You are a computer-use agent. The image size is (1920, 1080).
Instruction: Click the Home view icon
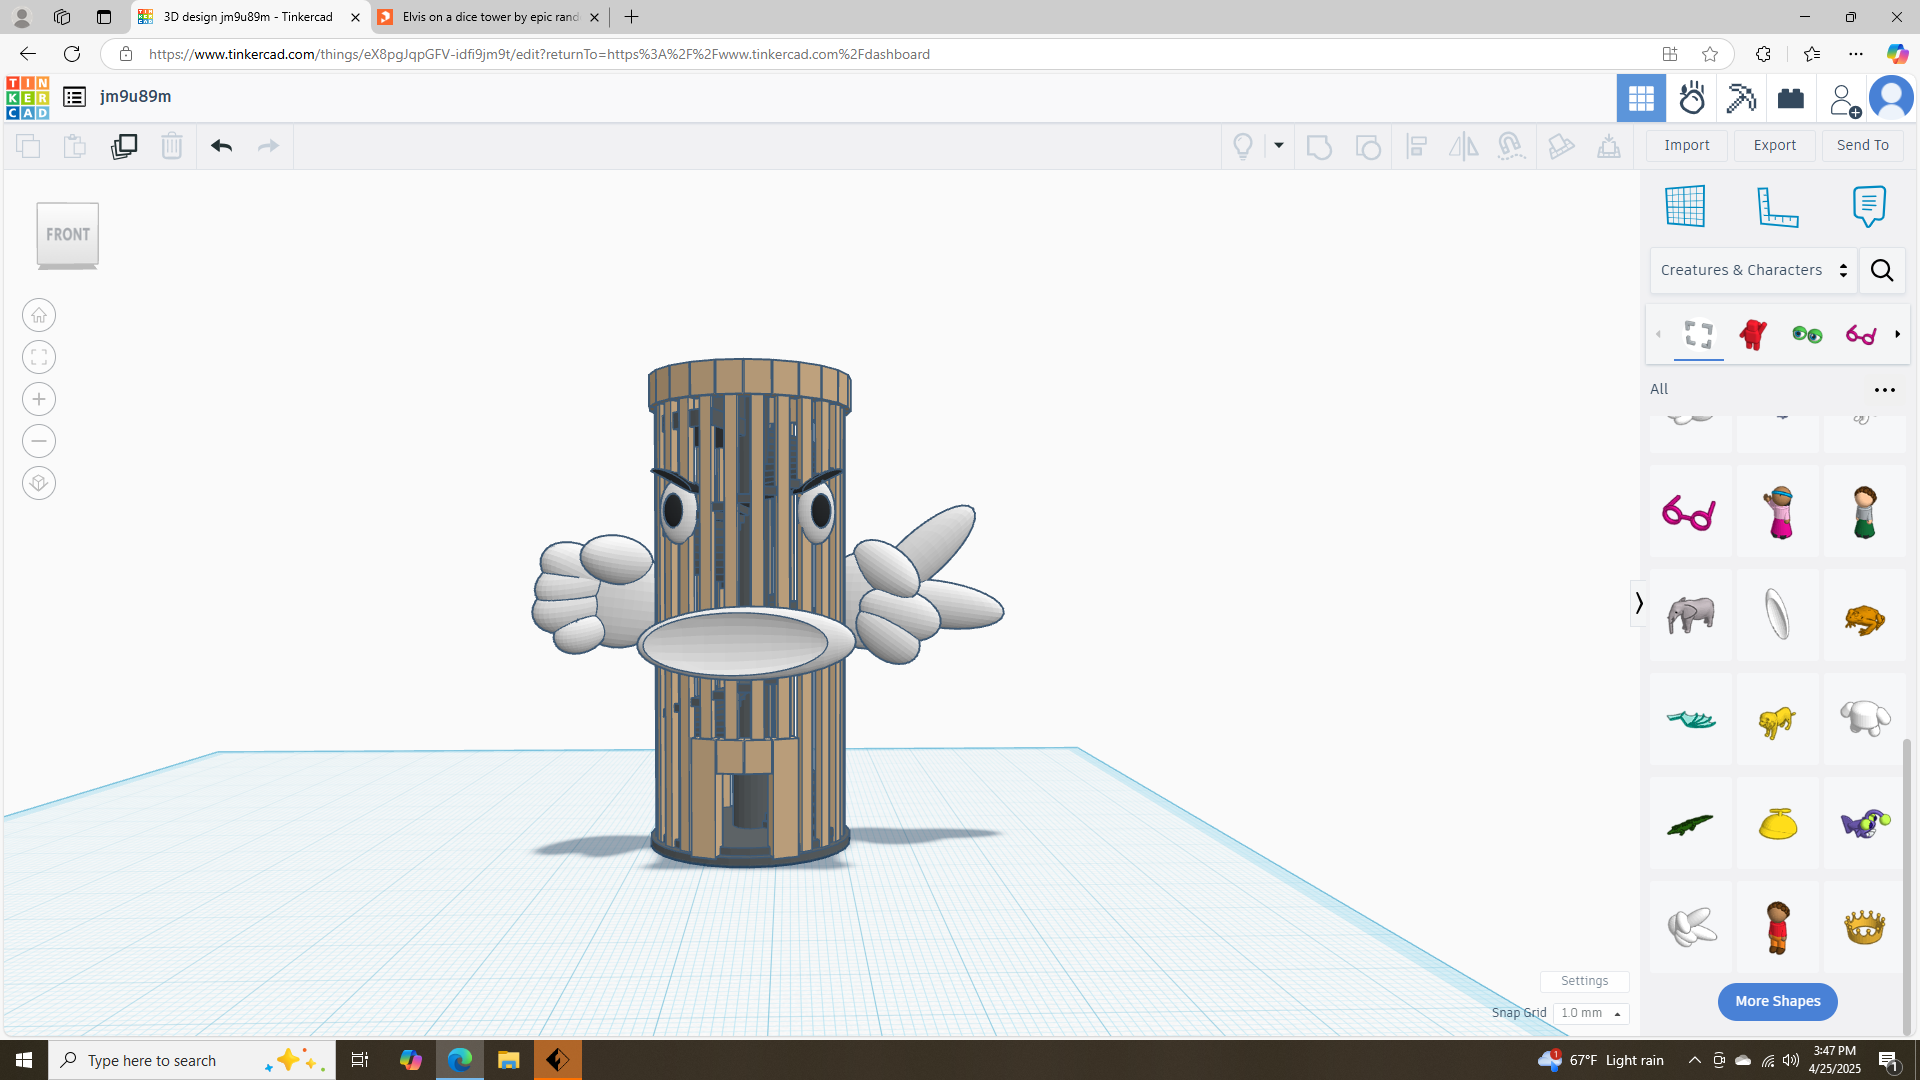(x=39, y=316)
